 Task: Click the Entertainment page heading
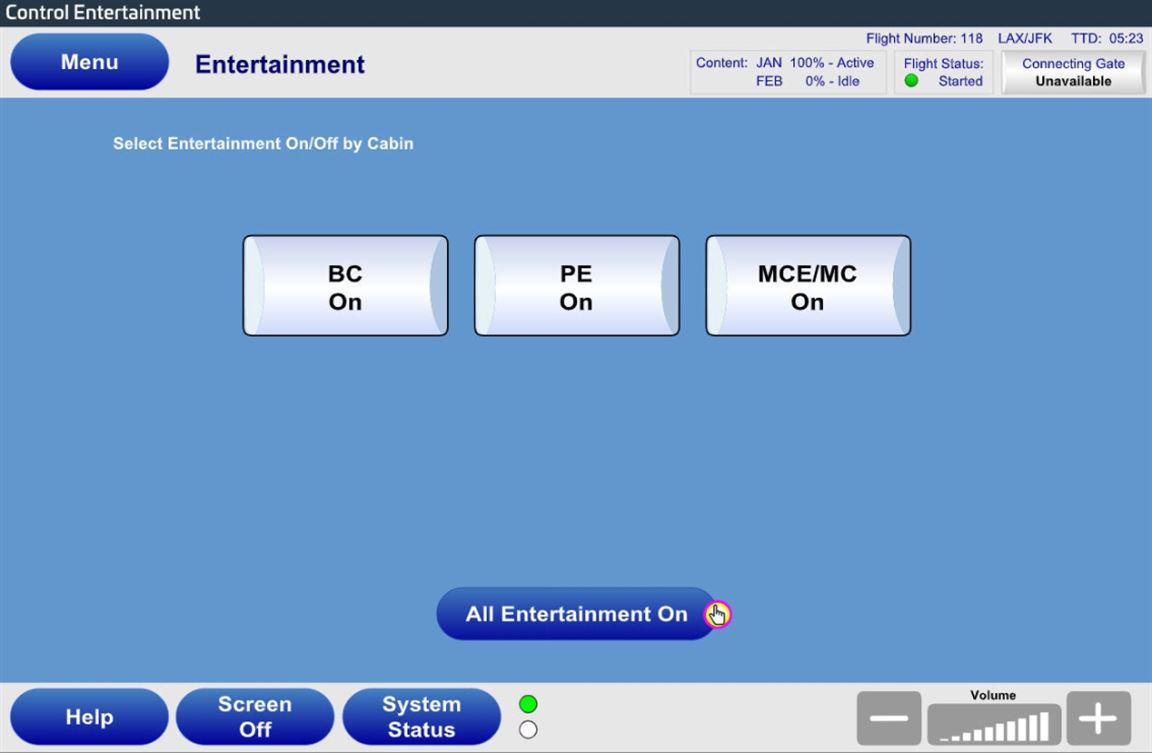pos(280,65)
